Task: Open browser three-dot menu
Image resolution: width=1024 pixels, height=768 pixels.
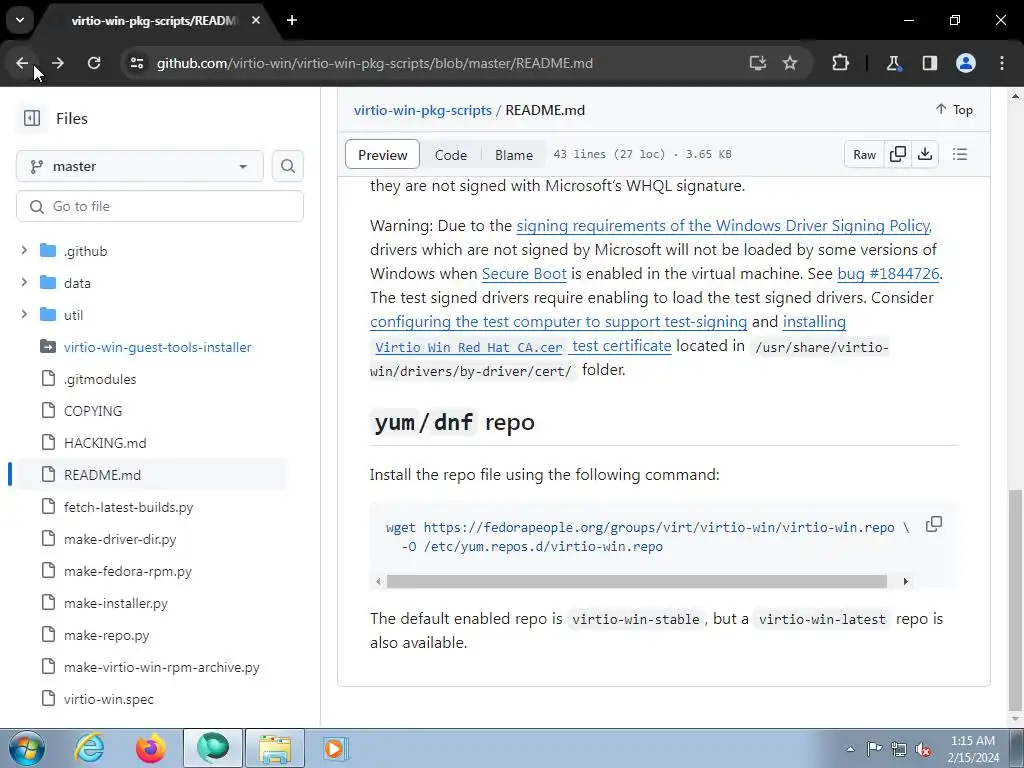Action: coord(1002,63)
